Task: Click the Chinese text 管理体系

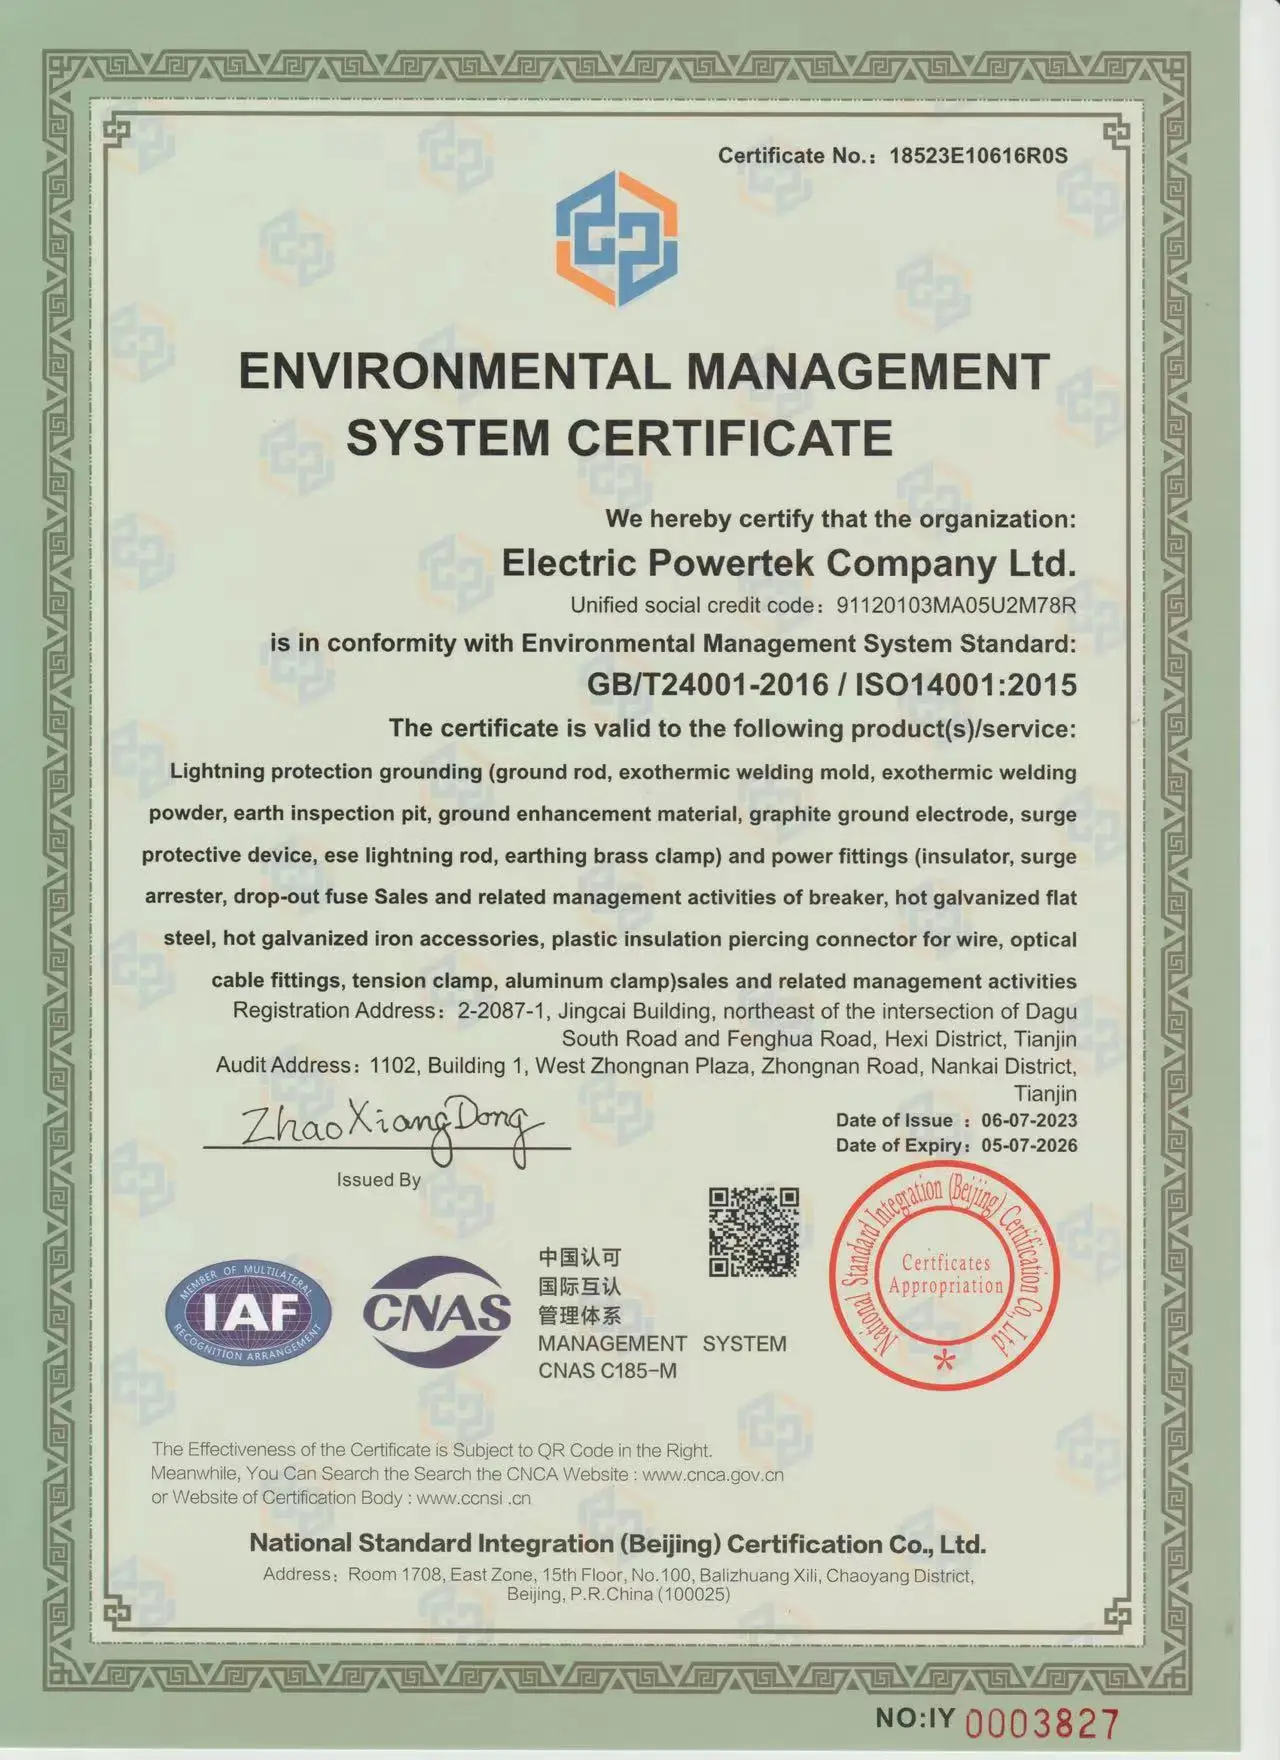Action: (x=579, y=1315)
